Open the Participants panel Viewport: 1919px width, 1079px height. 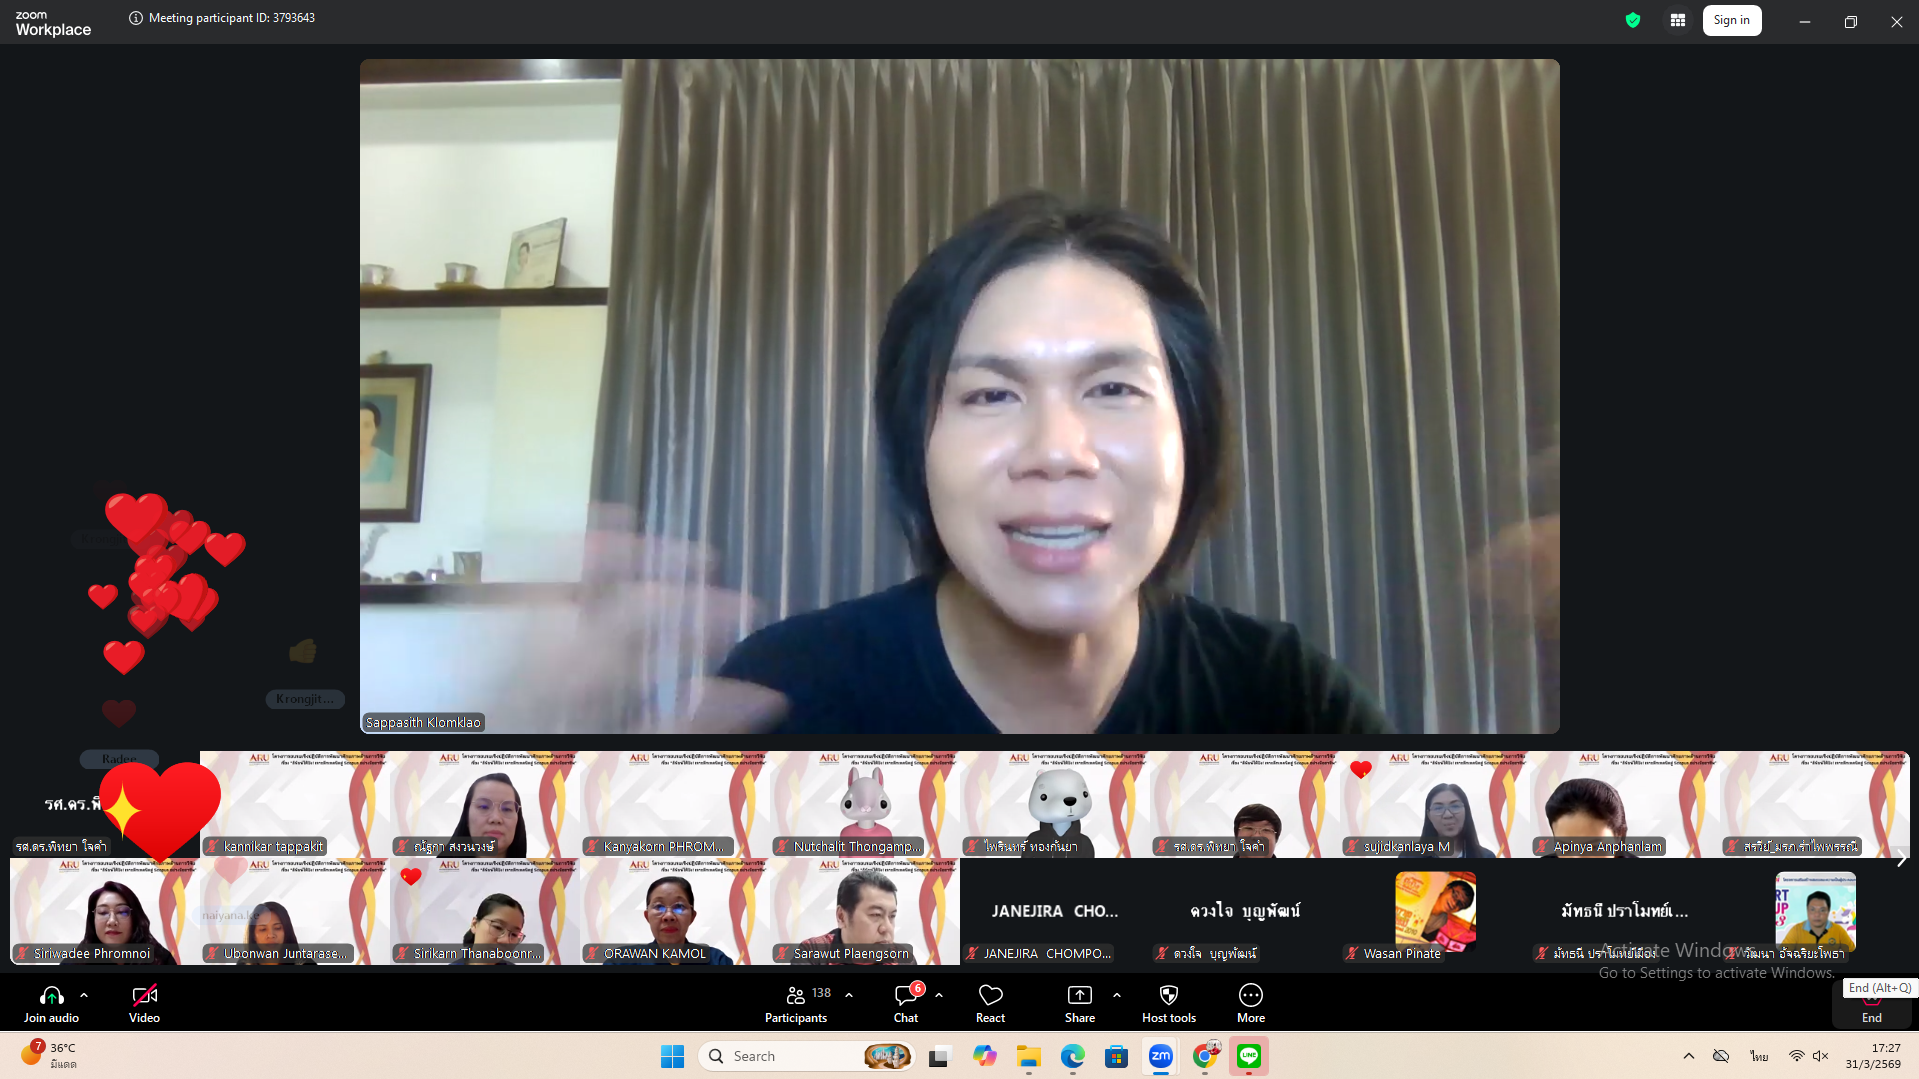[796, 995]
